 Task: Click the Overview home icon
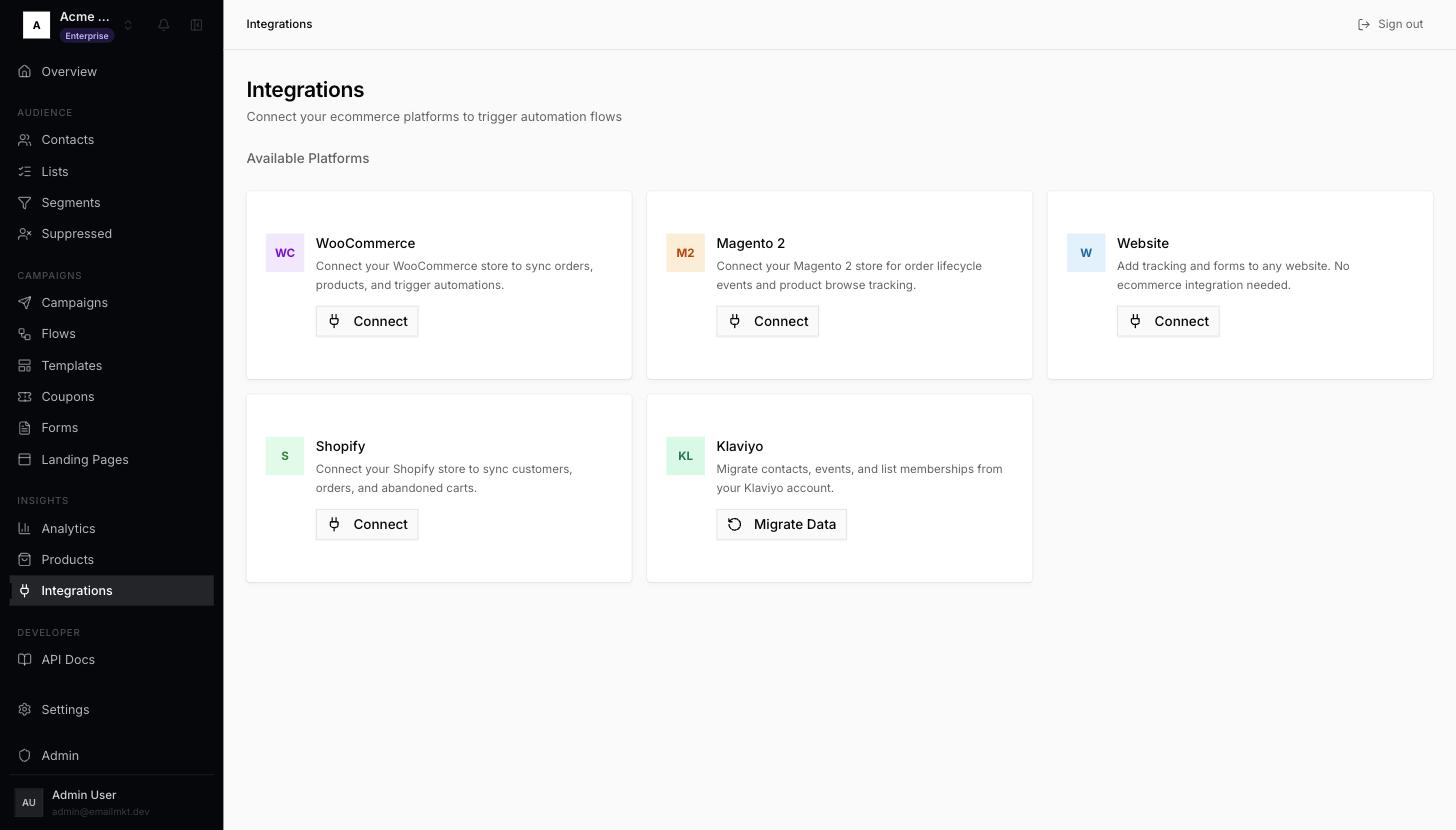click(25, 72)
